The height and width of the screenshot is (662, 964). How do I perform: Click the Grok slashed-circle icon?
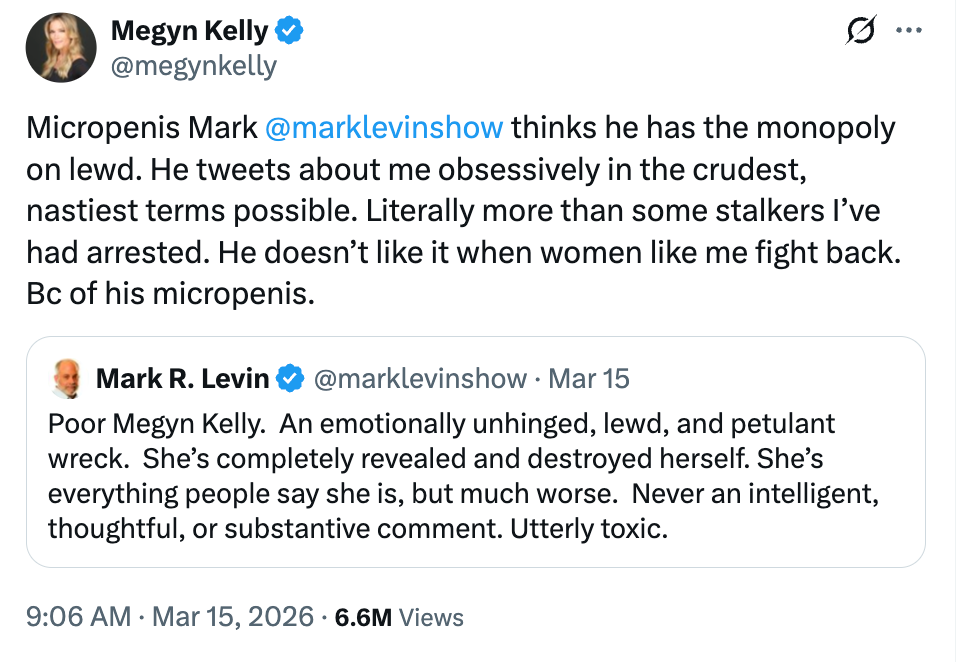[x=858, y=32]
